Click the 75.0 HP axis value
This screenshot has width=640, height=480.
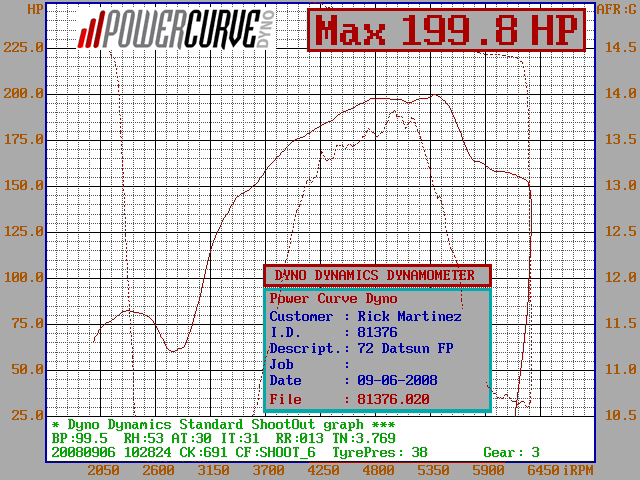pyautogui.click(x=28, y=324)
